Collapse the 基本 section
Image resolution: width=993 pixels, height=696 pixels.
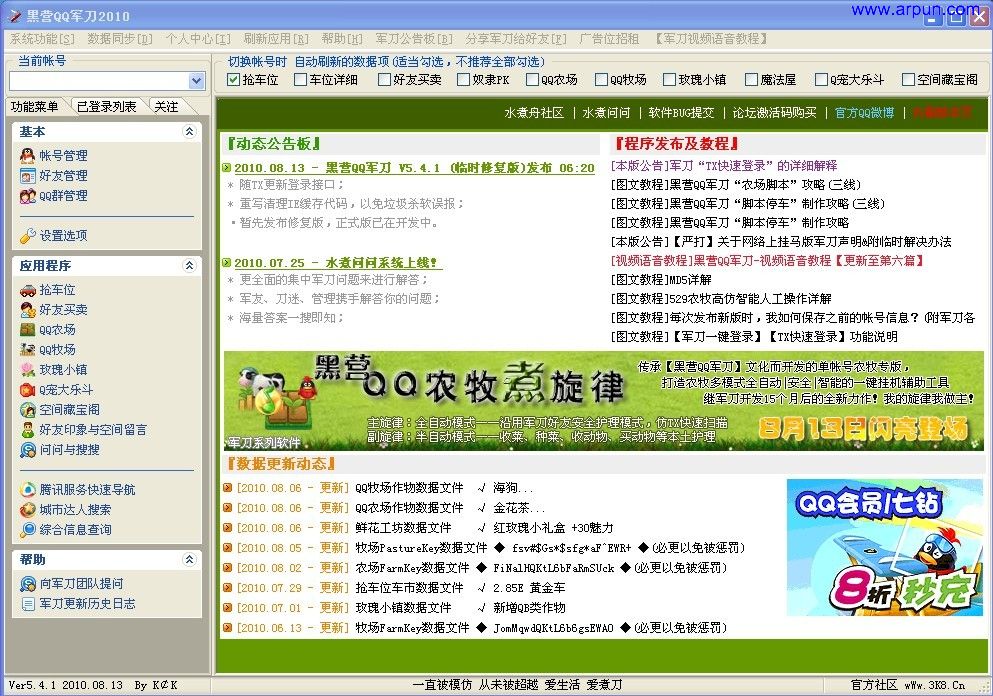pos(189,132)
